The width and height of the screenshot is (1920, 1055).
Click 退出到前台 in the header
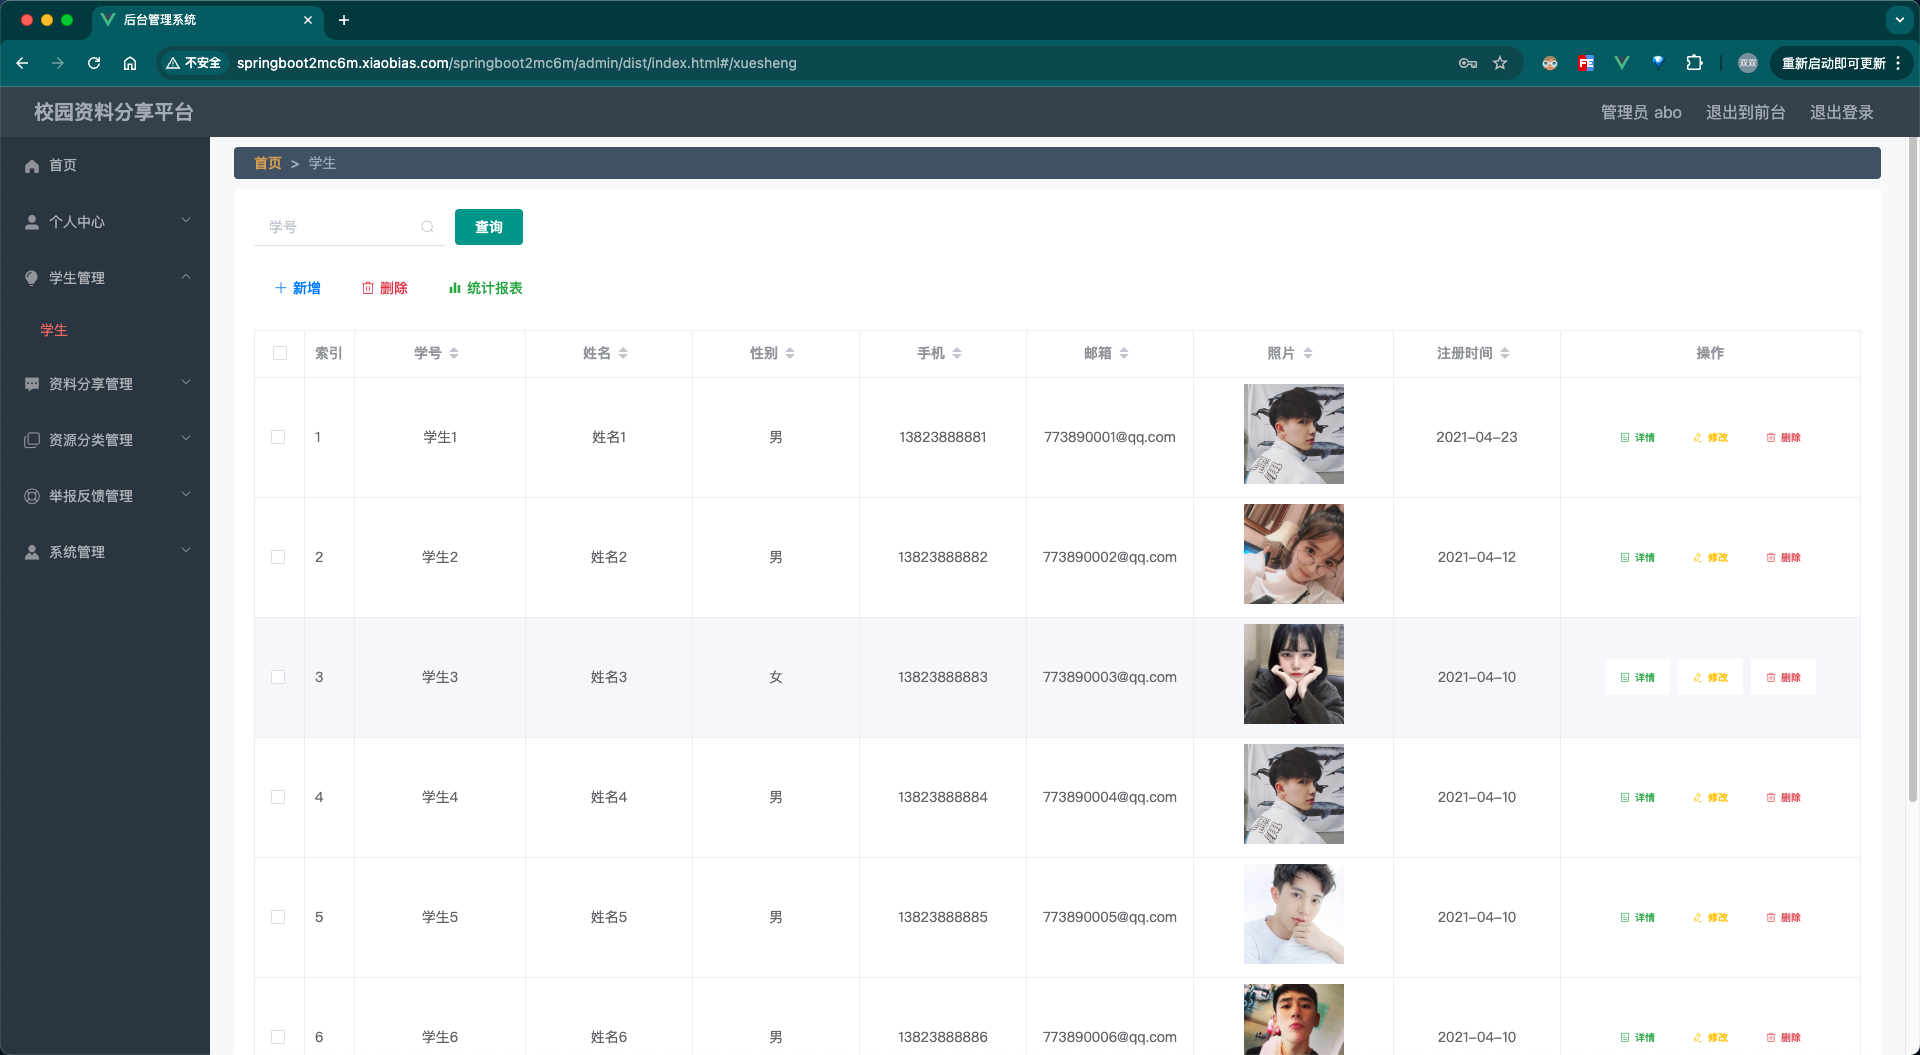coord(1746,112)
